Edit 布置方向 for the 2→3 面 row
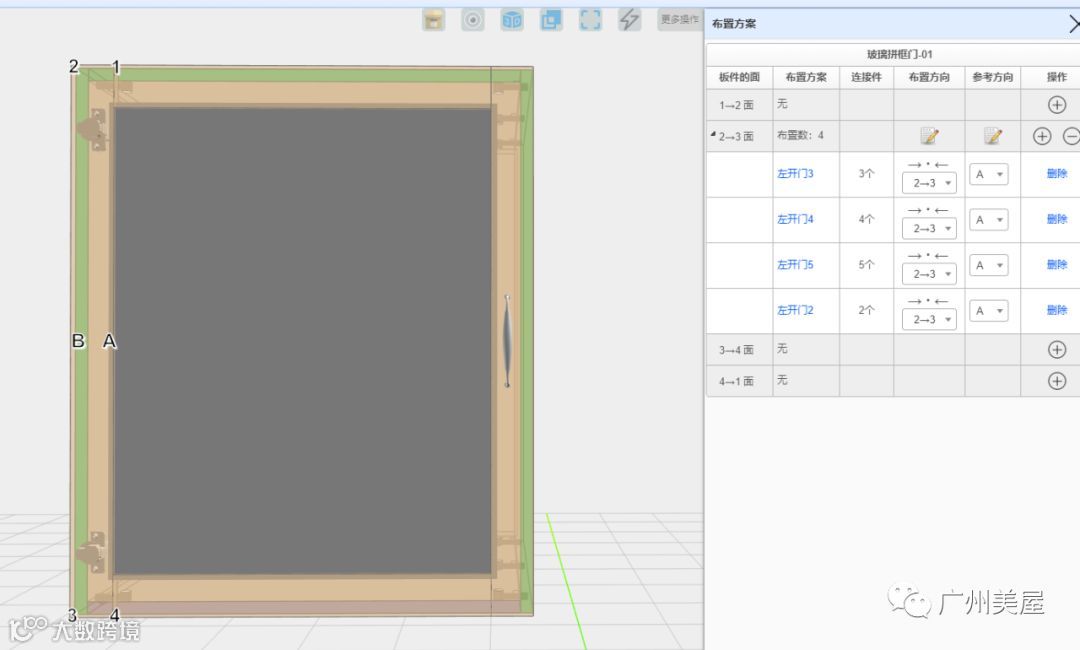 pyautogui.click(x=929, y=136)
